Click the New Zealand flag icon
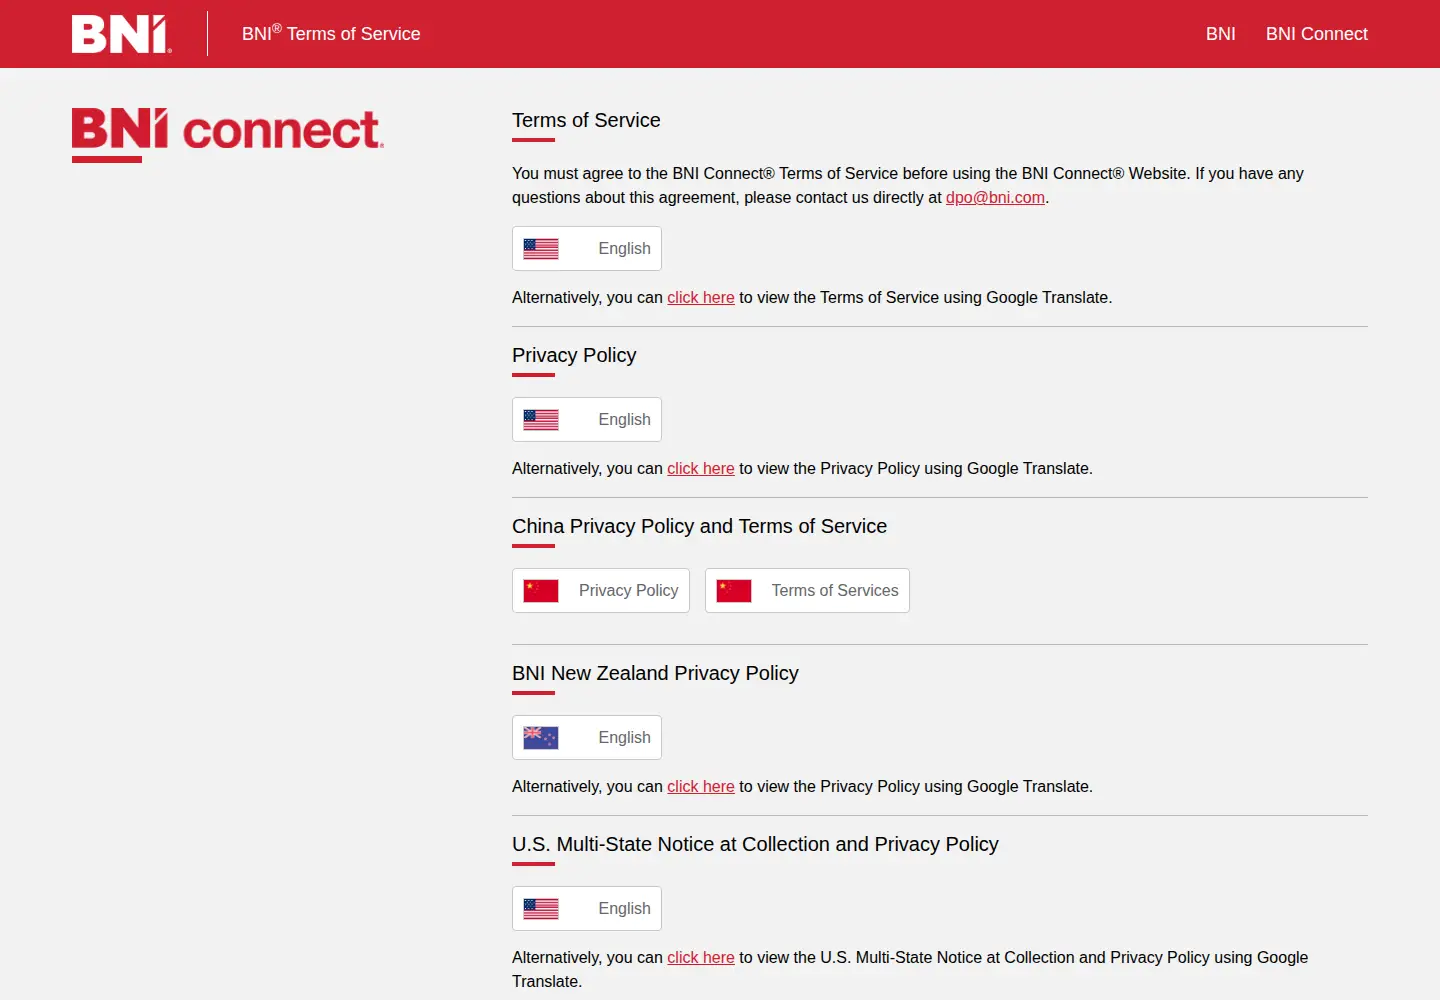Viewport: 1440px width, 1000px height. click(541, 738)
